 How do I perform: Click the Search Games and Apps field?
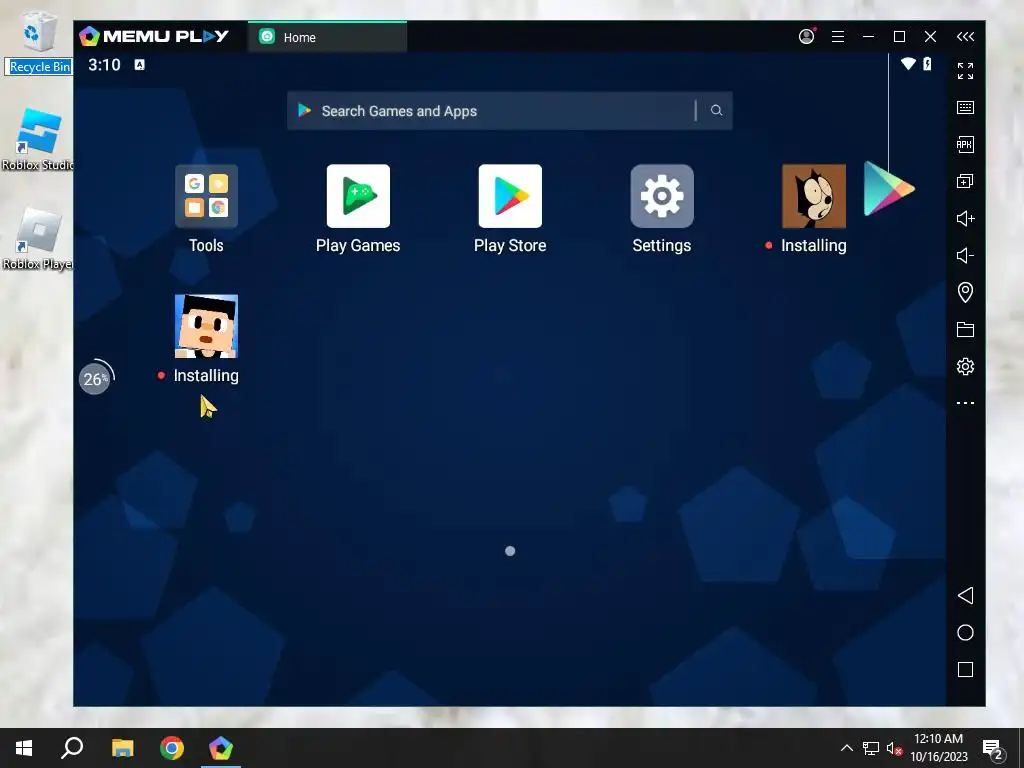[x=509, y=110]
